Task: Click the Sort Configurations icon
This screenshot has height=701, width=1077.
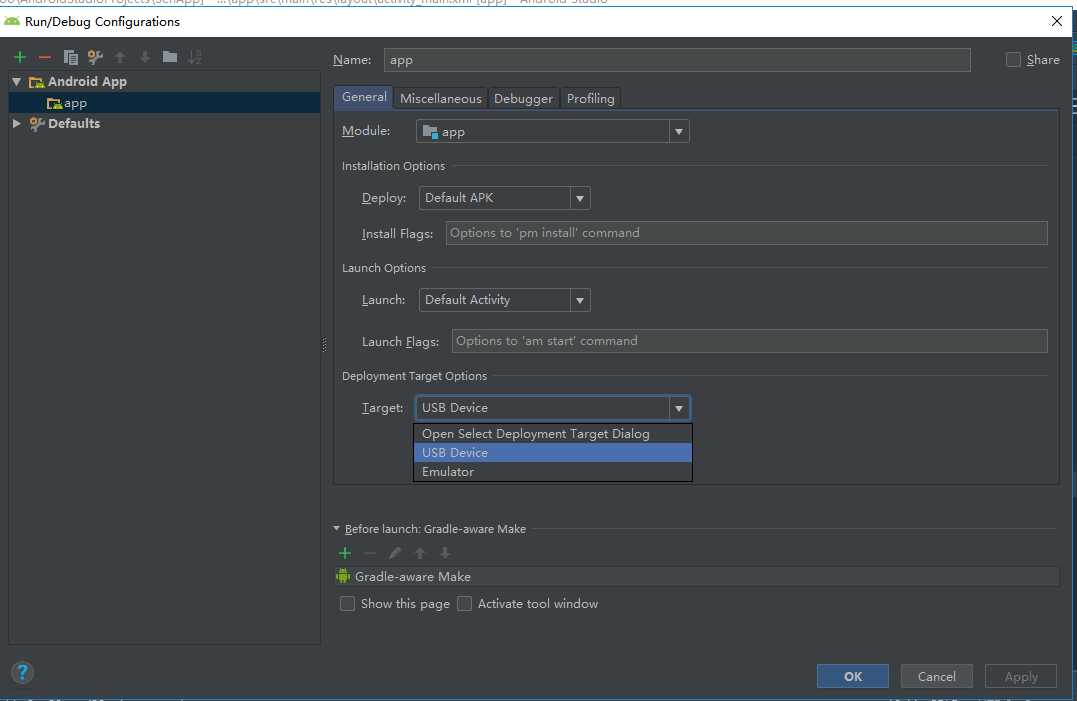Action: [195, 57]
